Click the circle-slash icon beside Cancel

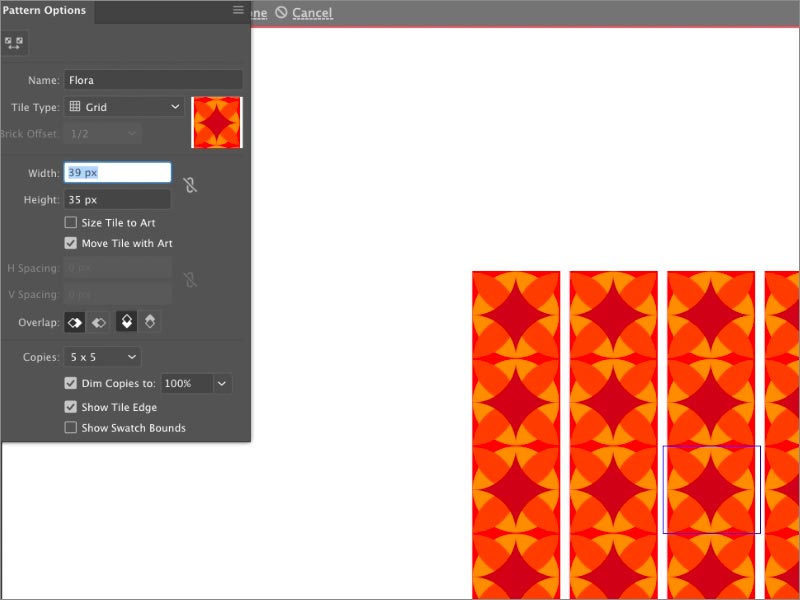(281, 13)
